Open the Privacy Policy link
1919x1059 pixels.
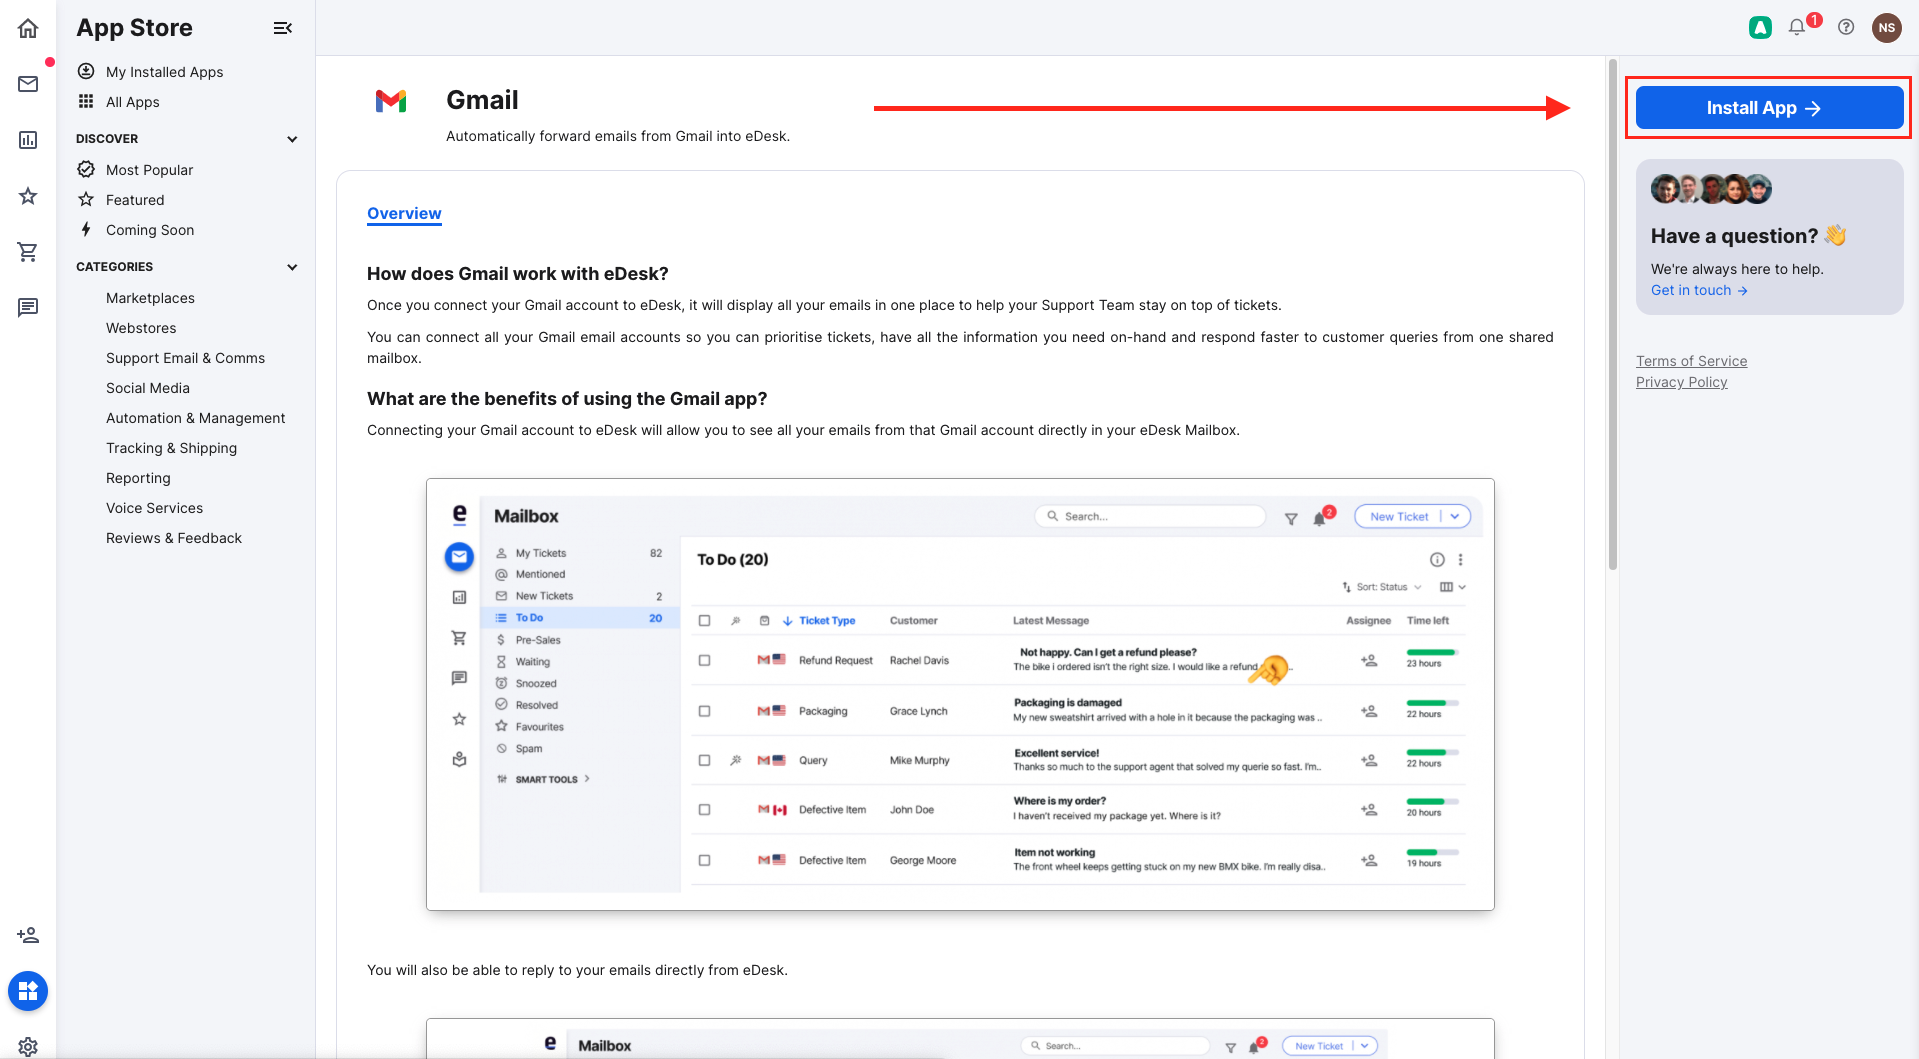coord(1681,382)
